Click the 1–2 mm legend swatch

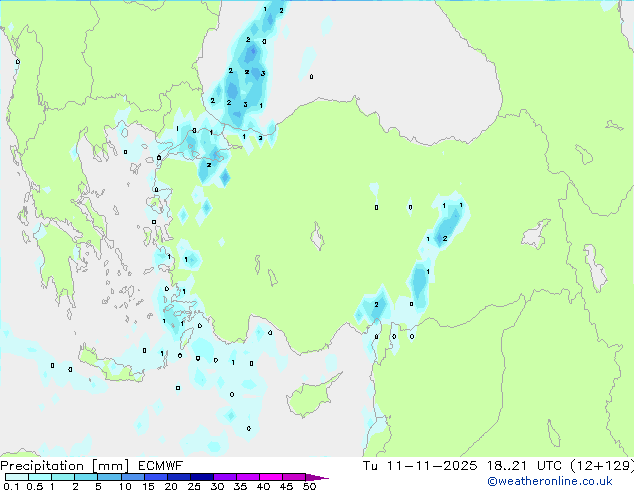click(x=63, y=477)
